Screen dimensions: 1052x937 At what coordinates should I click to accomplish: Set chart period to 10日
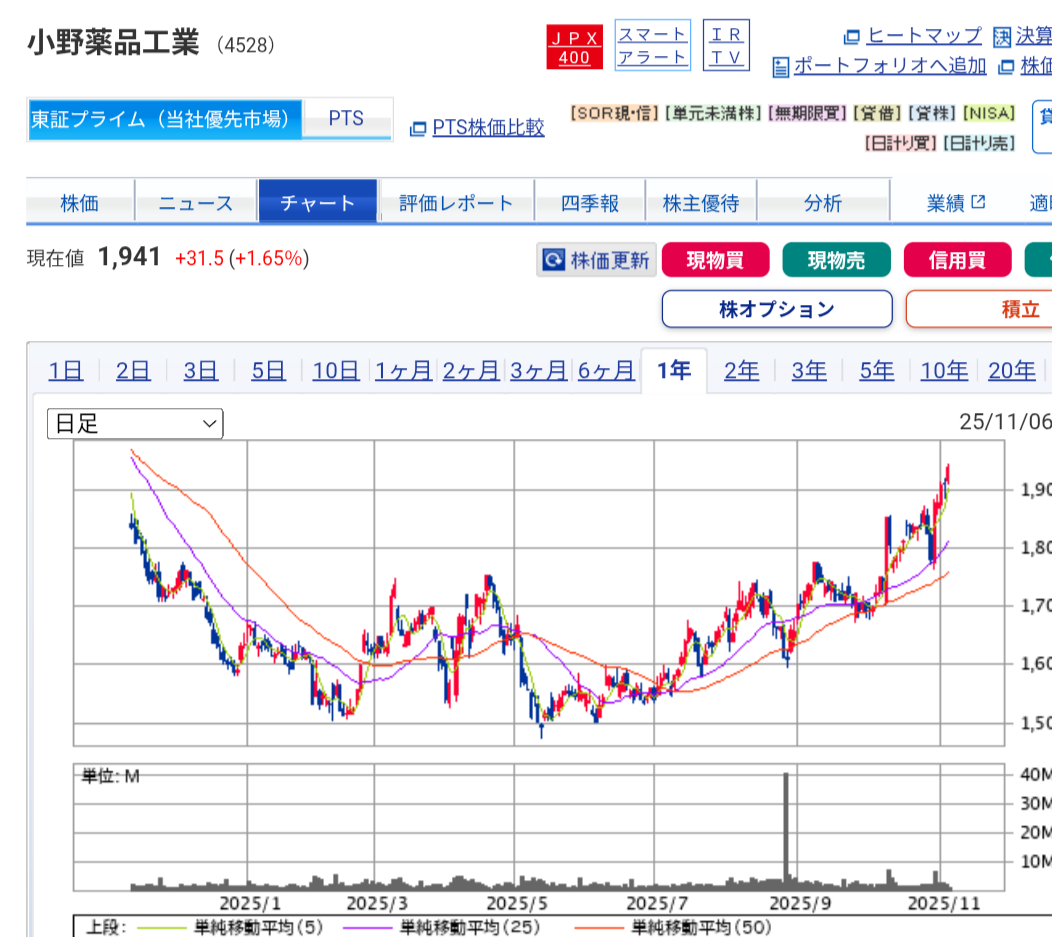[336, 370]
